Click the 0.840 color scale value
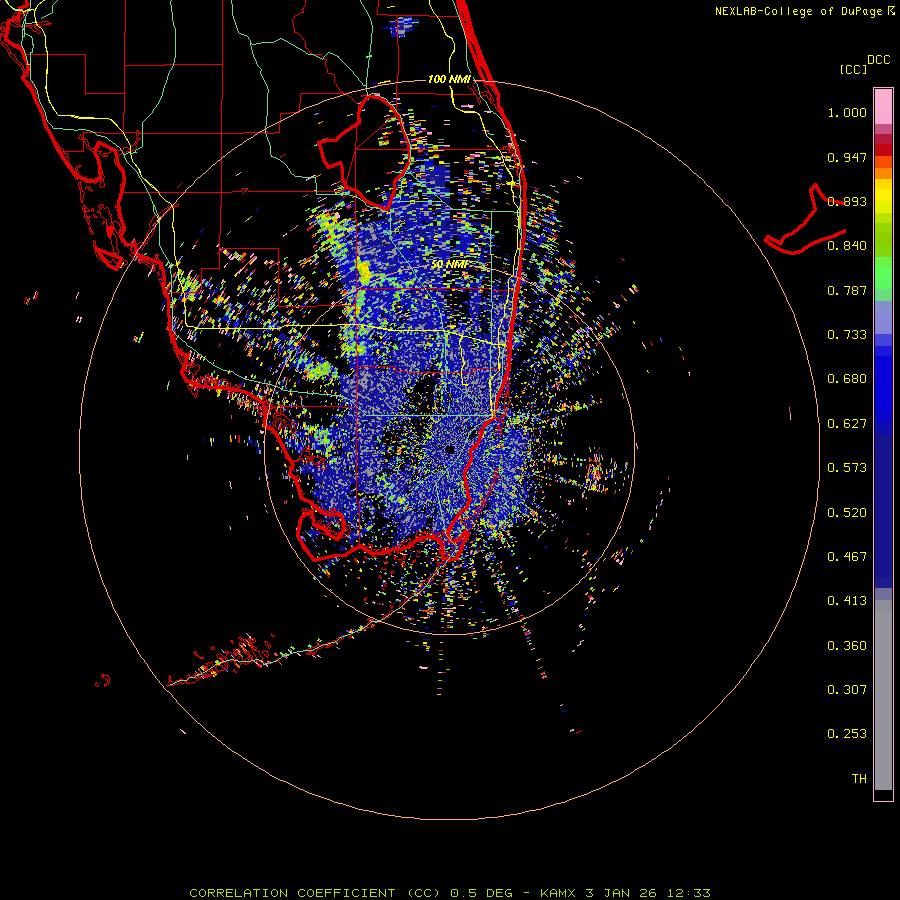The height and width of the screenshot is (900, 900). 847,246
